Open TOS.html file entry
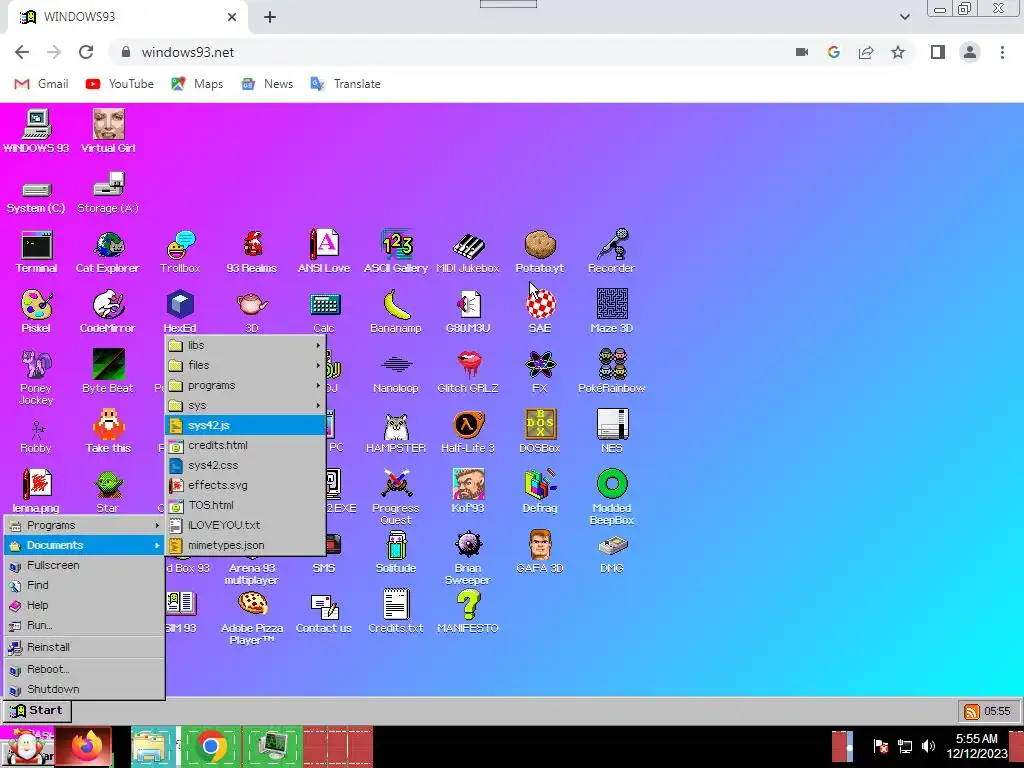Viewport: 1024px width, 768px height. (246, 505)
